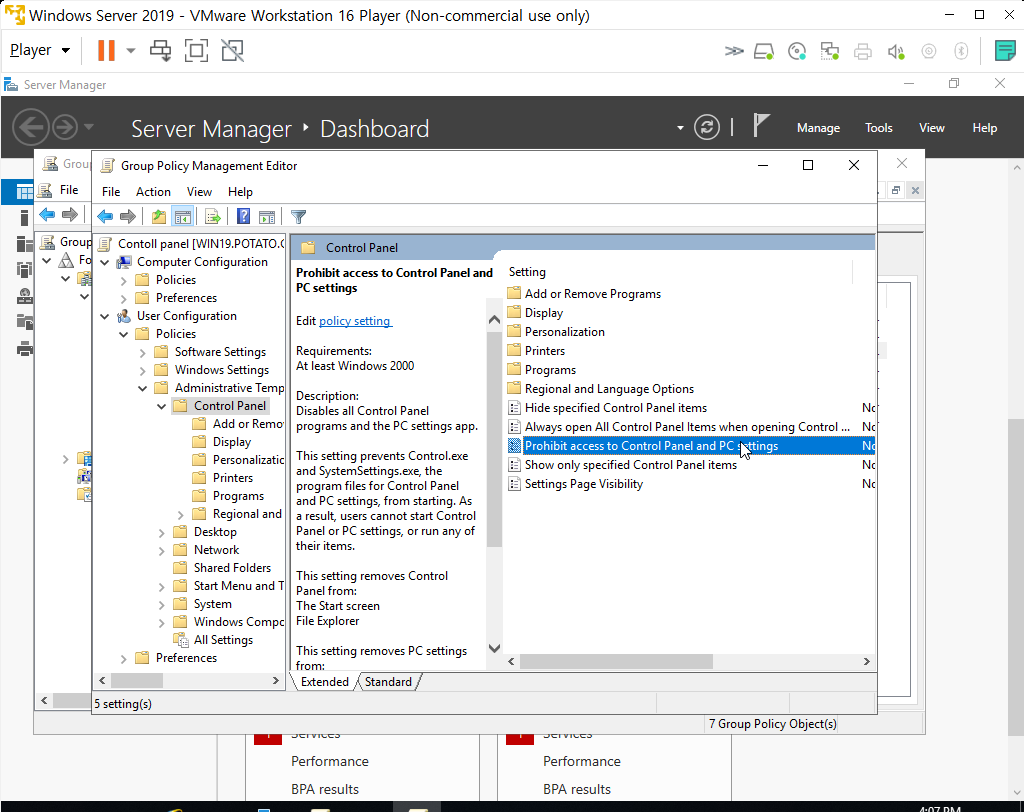Click the Back arrow in Group Policy Editor toolbar

(105, 216)
